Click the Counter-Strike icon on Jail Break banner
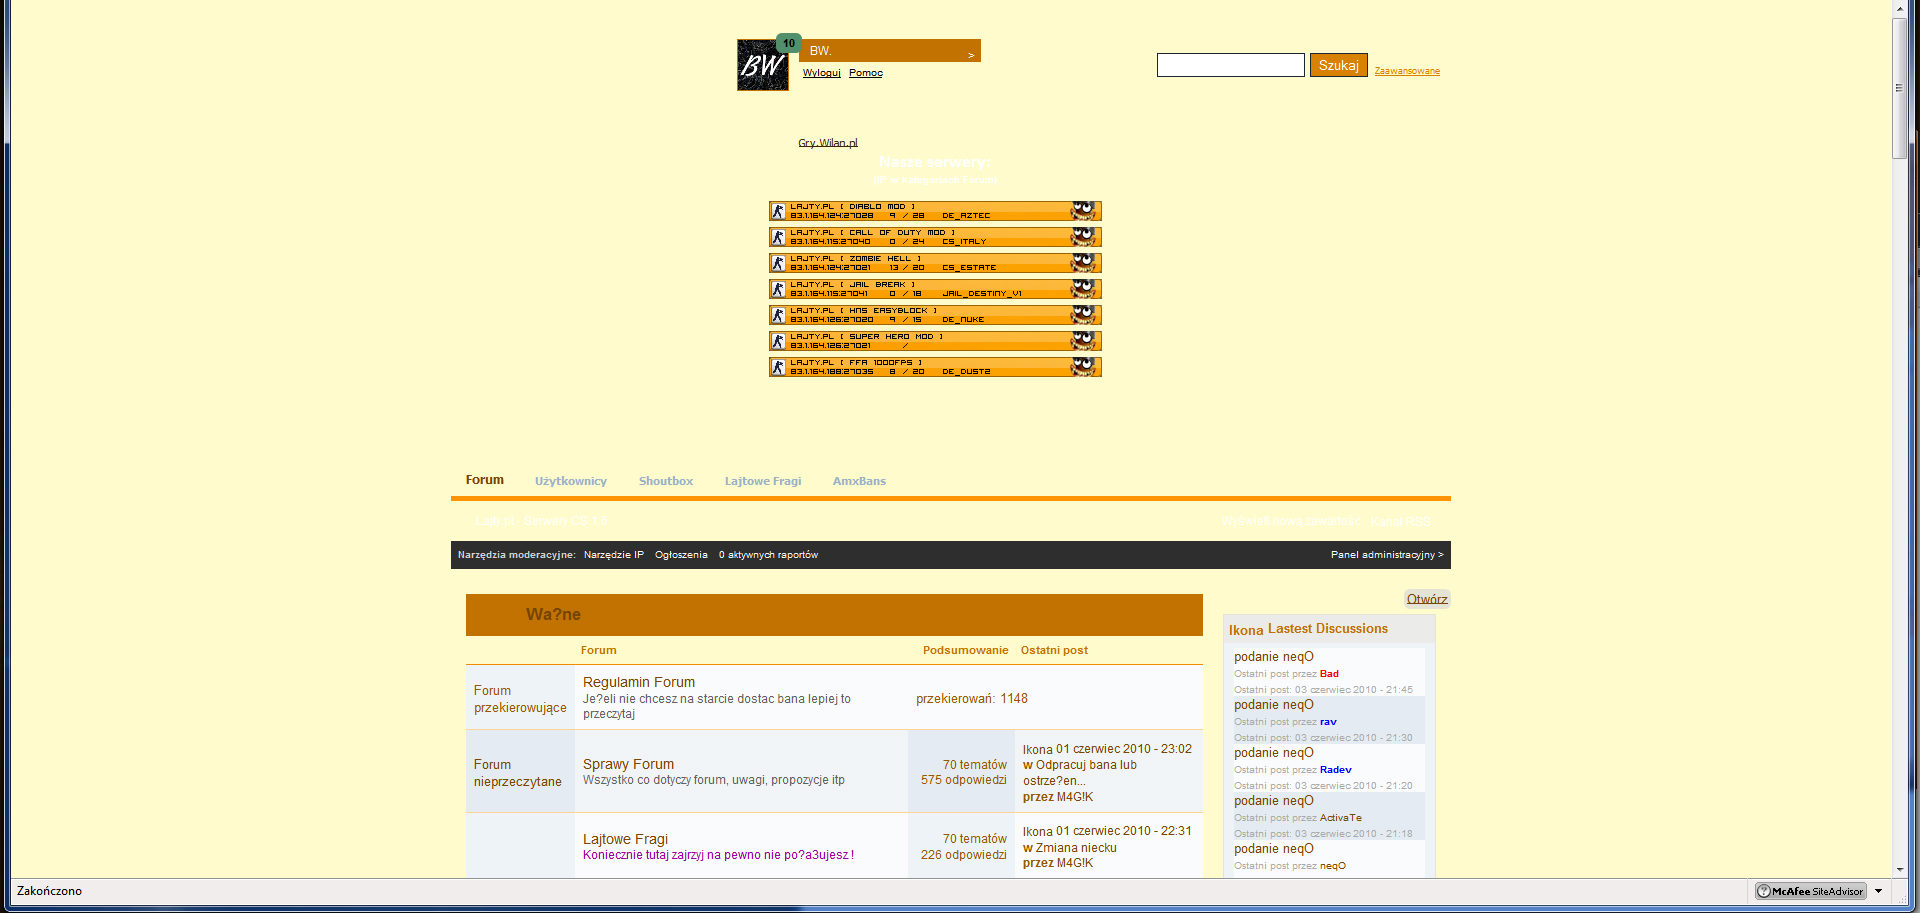The width and height of the screenshot is (1920, 913). [778, 289]
